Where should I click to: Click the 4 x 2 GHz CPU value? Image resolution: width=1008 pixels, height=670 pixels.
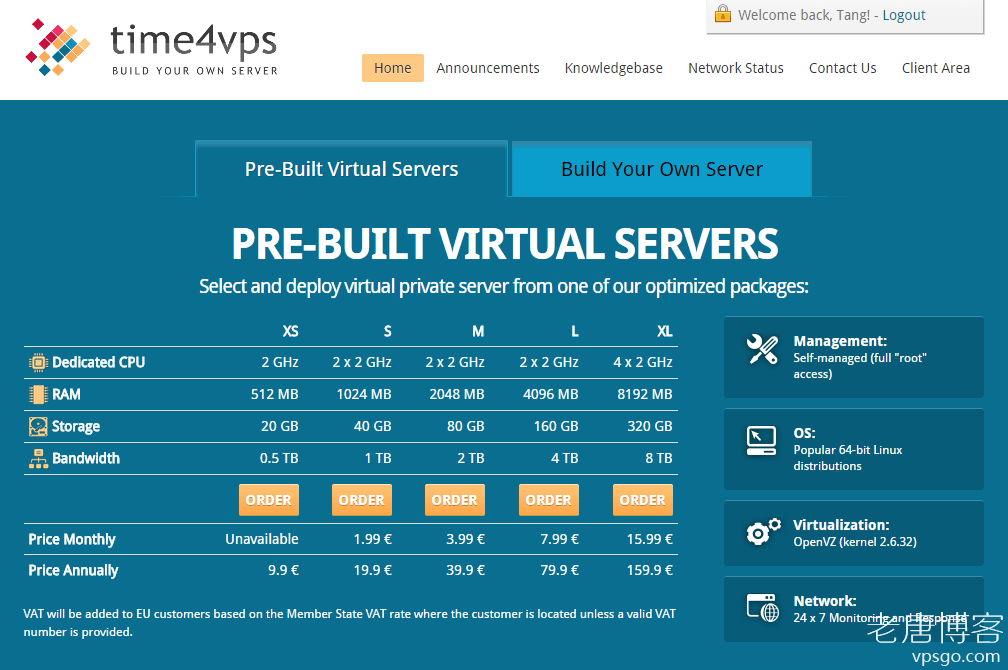(643, 363)
